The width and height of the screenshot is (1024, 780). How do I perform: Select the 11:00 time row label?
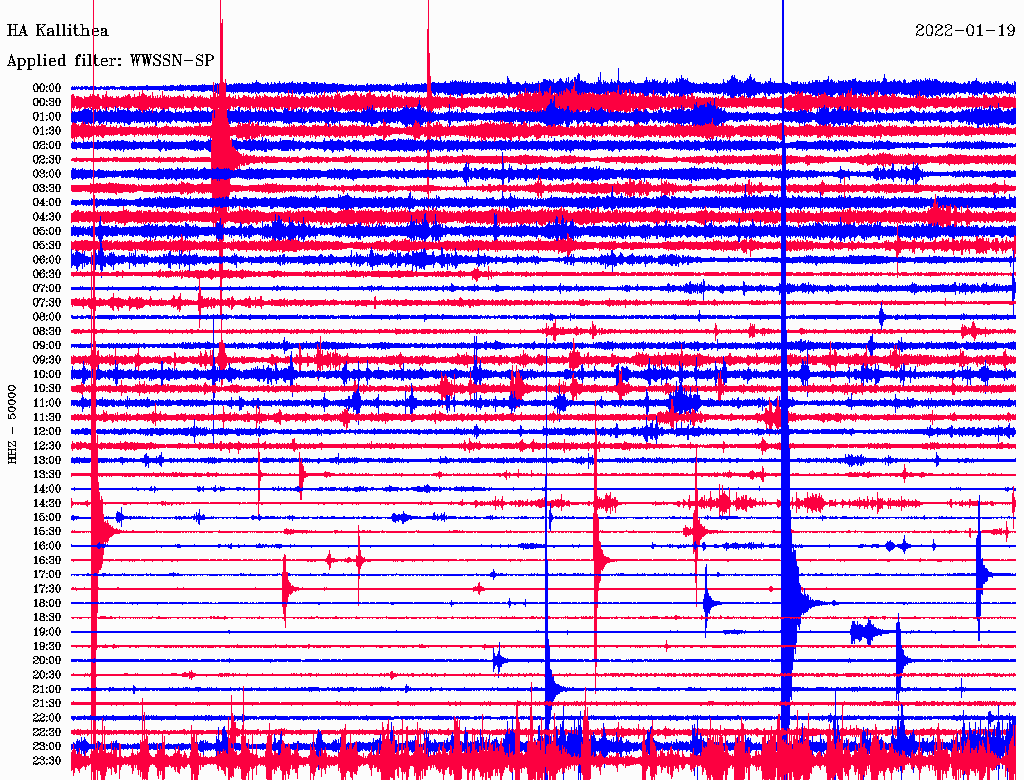pyautogui.click(x=47, y=403)
